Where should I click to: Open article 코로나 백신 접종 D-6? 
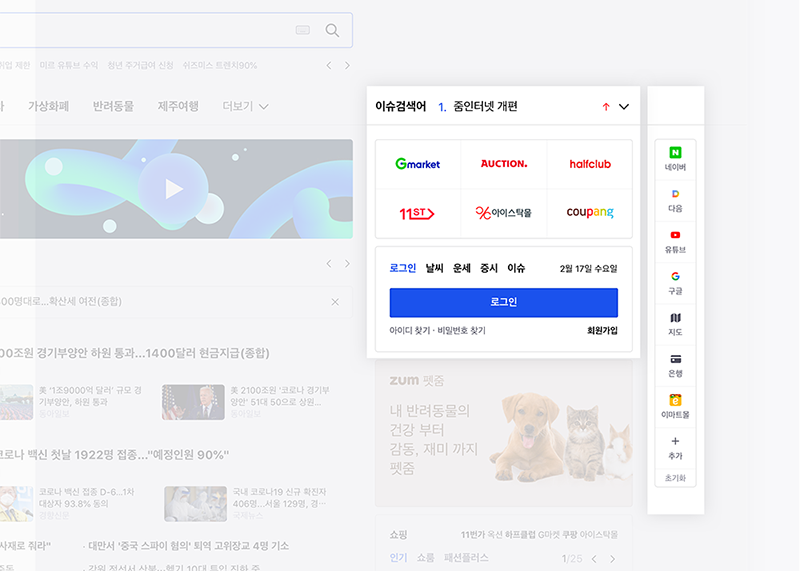87,498
